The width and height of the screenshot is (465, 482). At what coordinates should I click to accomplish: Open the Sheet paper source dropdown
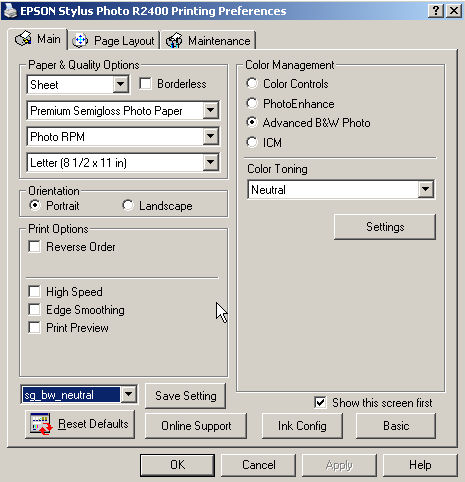pos(120,84)
